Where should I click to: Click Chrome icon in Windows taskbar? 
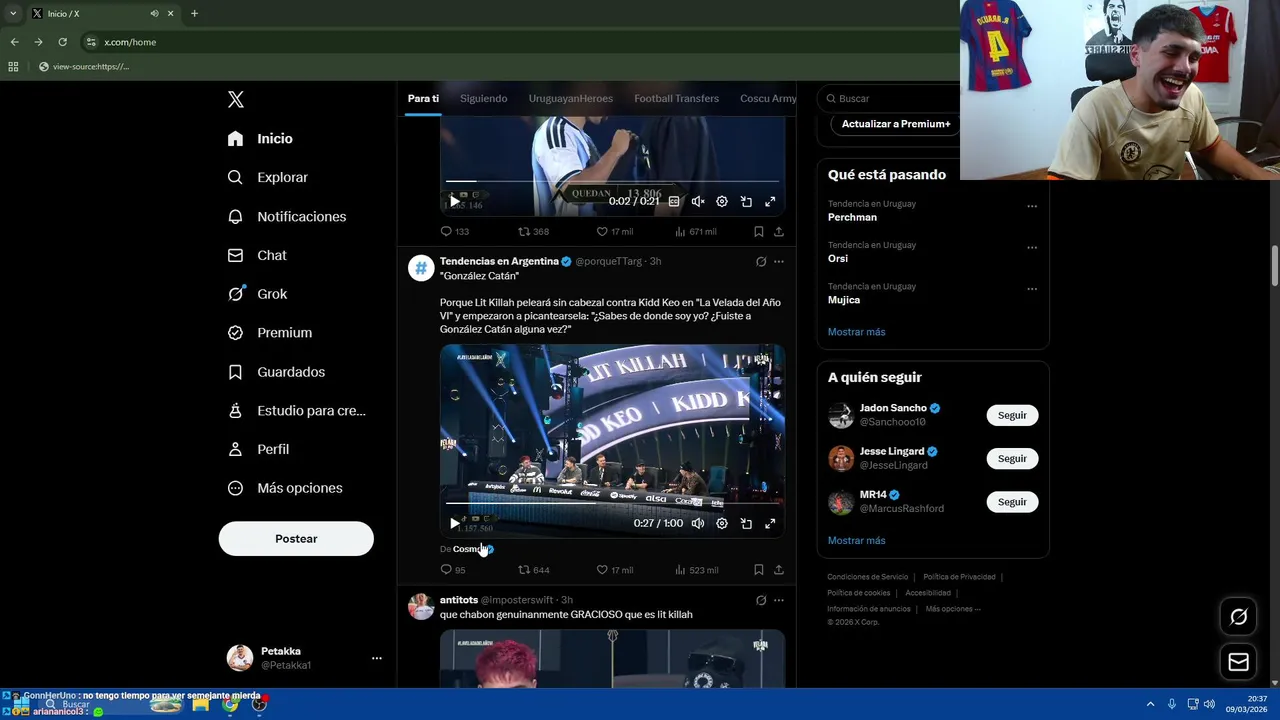click(230, 704)
